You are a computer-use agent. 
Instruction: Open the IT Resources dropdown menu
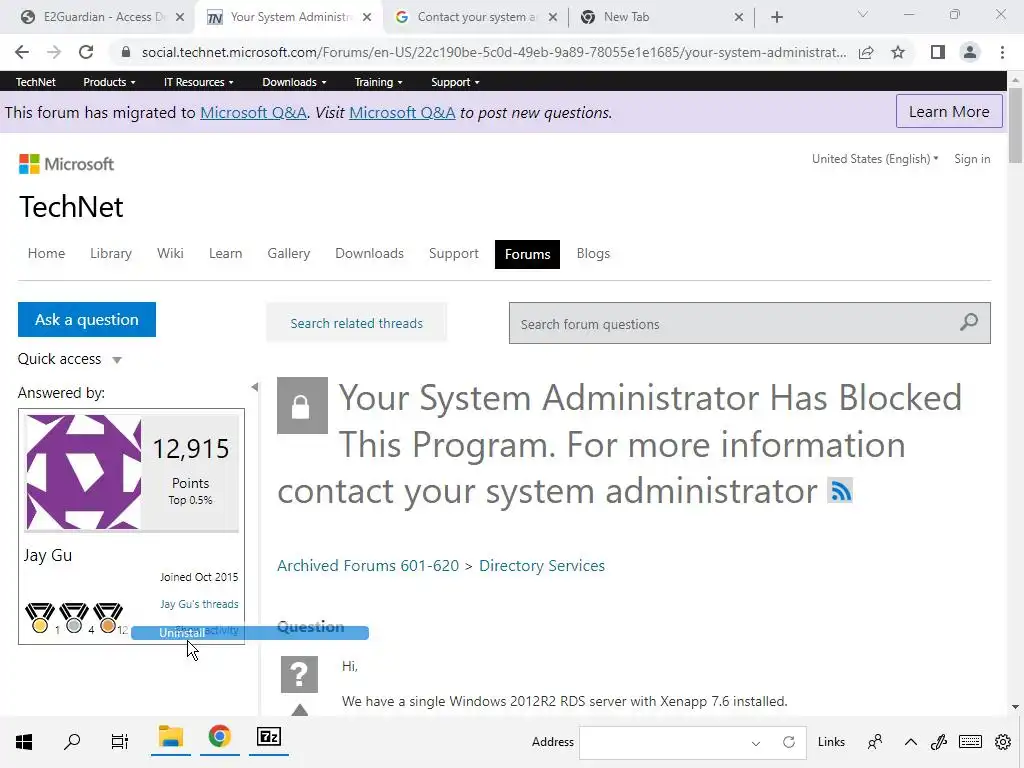click(x=199, y=82)
